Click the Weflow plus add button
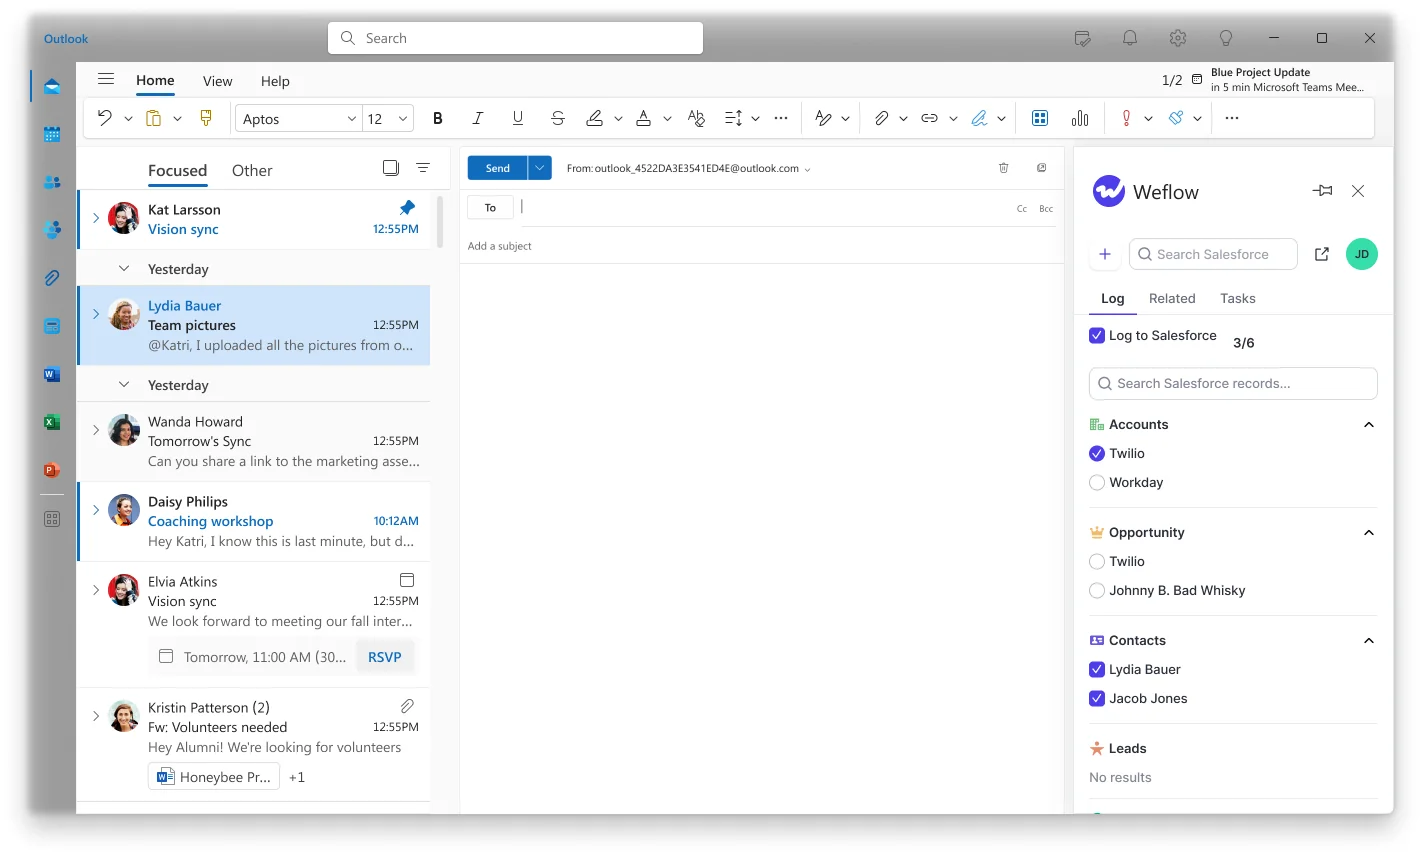The height and width of the screenshot is (856, 1422). coord(1105,254)
